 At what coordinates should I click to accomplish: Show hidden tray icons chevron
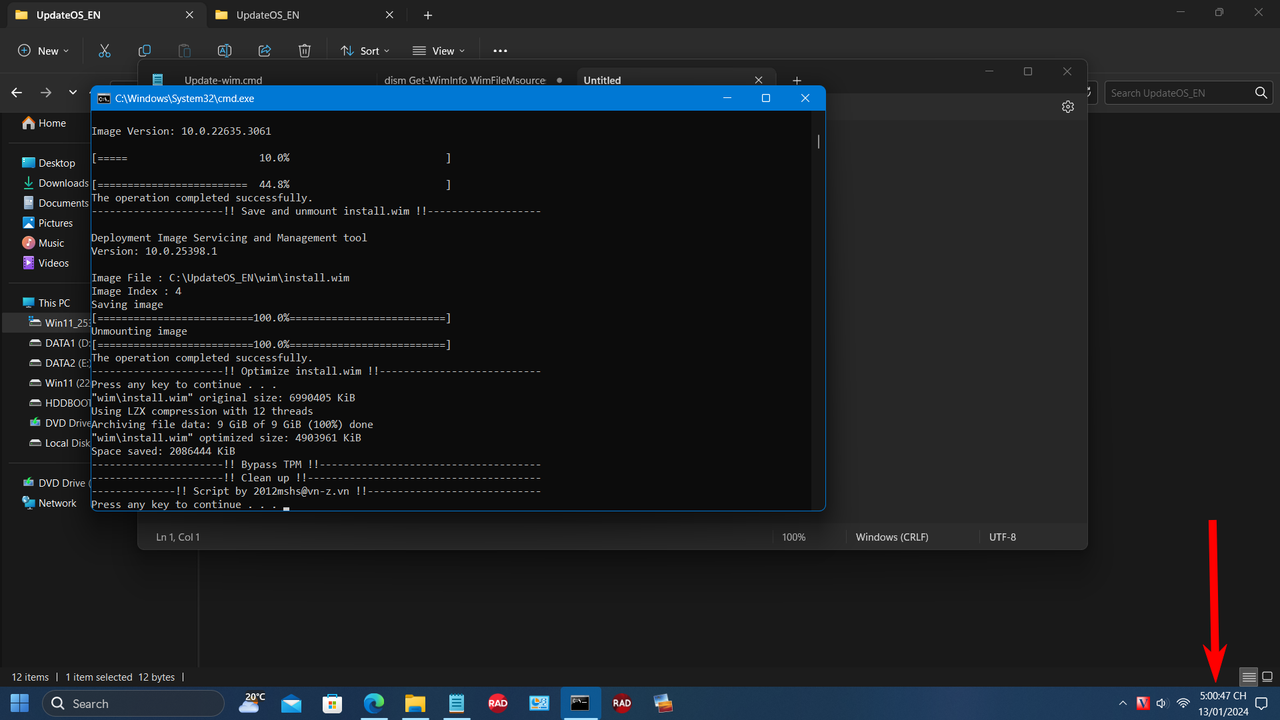tap(1122, 704)
